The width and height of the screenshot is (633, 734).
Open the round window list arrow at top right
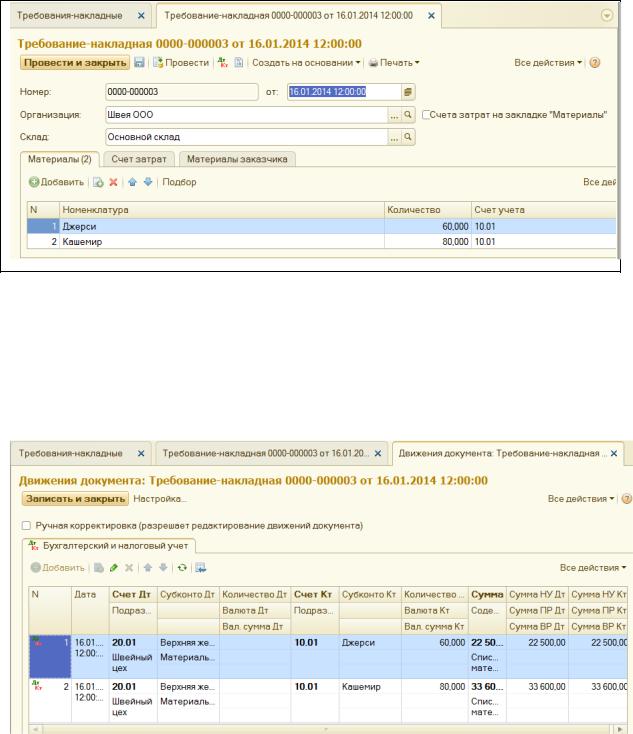[x=606, y=16]
